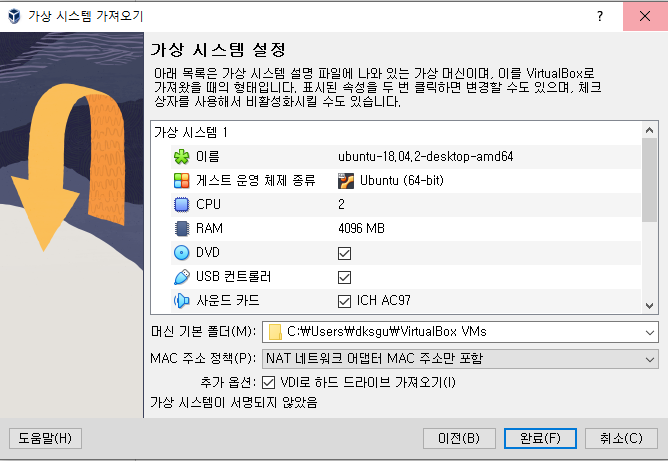
Task: Open the 머신 기본 폴더 dropdown arrow
Action: point(650,332)
